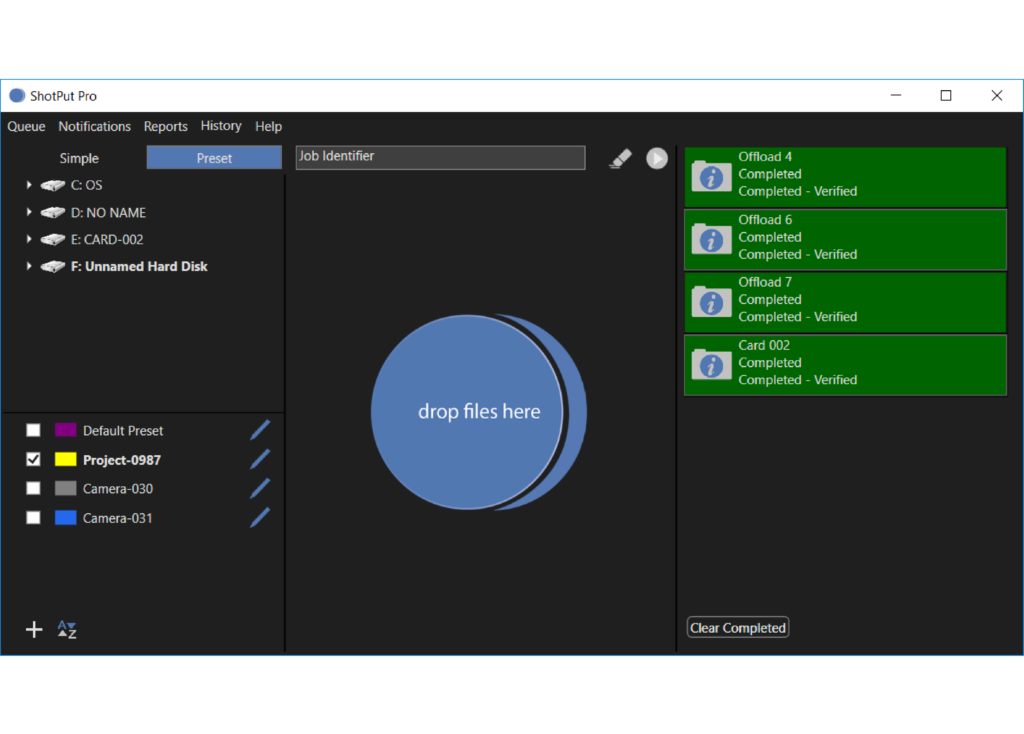This screenshot has width=1024, height=734.
Task: Edit Default Preset using its pencil icon
Action: [x=260, y=430]
